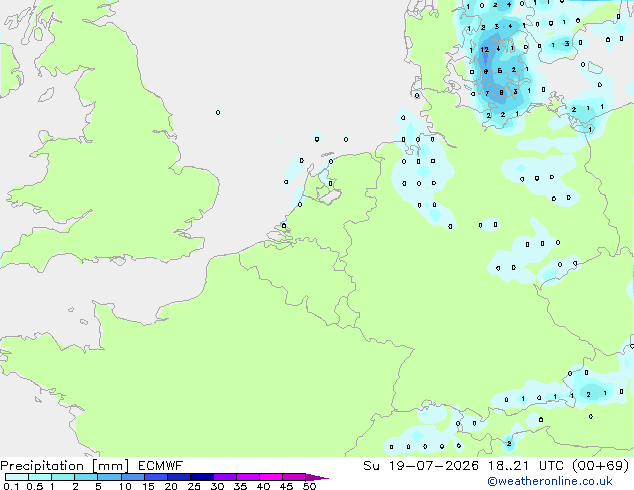Click the 1–2 mm legend color swatch
The image size is (634, 490).
coord(63,477)
